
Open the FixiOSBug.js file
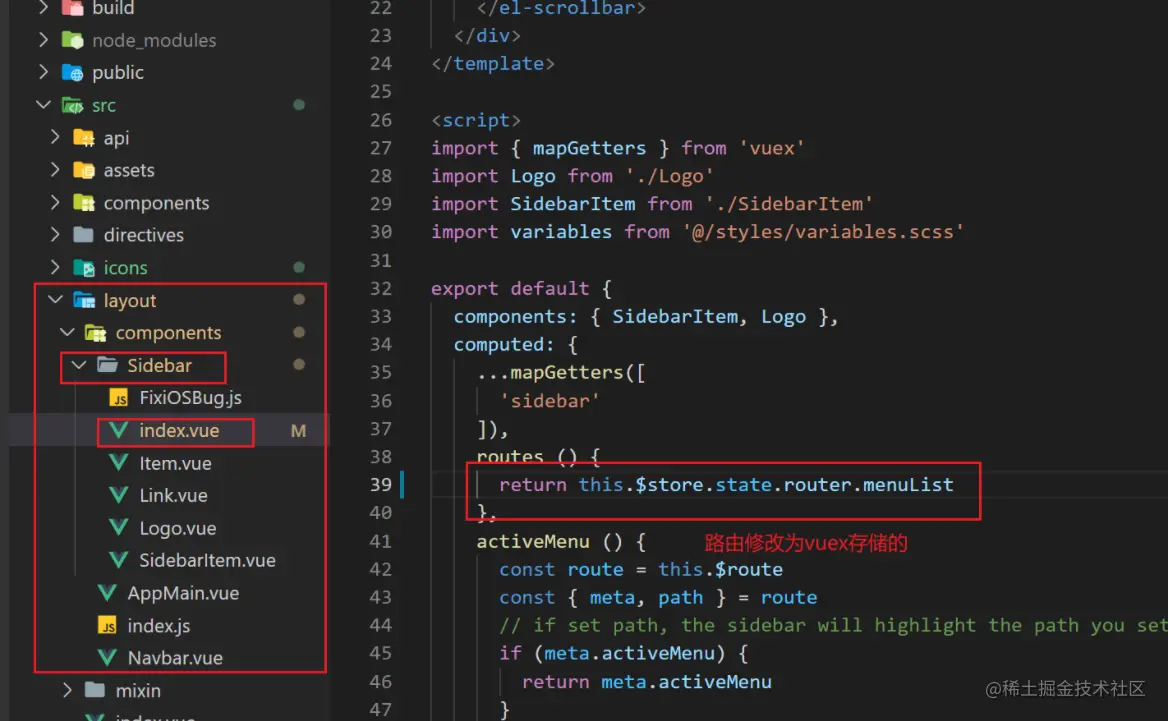coord(190,398)
